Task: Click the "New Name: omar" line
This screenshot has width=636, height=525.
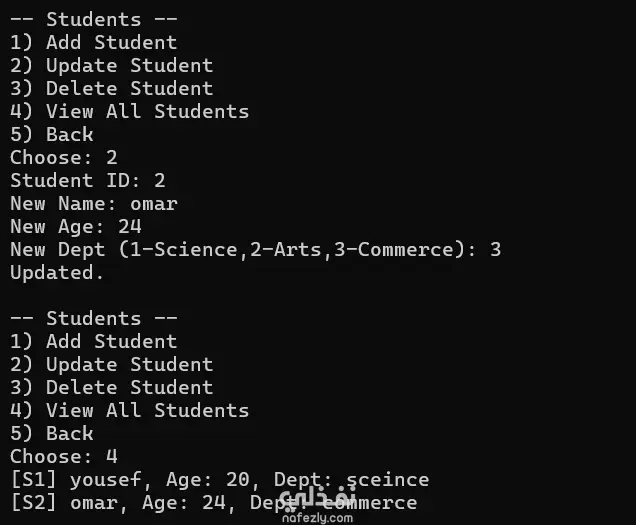Action: pyautogui.click(x=94, y=203)
